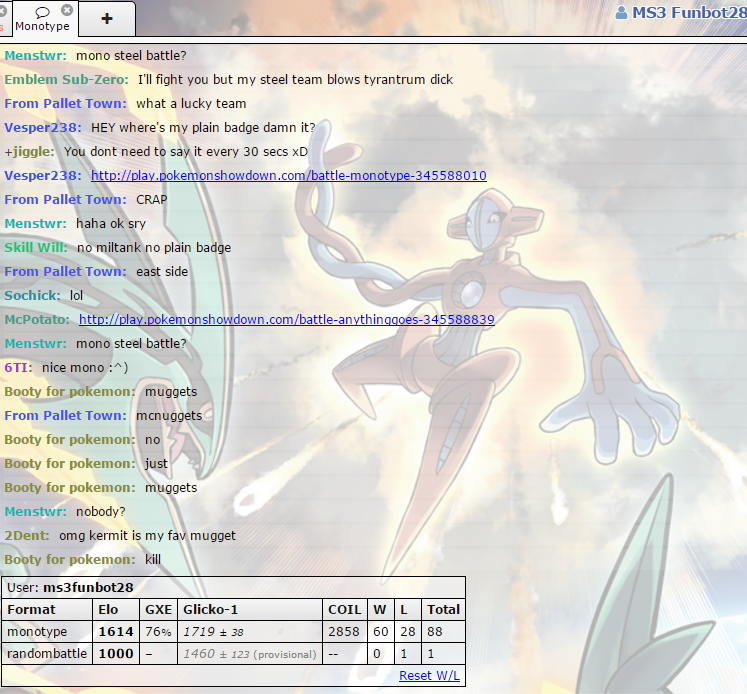This screenshot has width=747, height=694.
Task: Click the Total column header
Action: tap(444, 610)
